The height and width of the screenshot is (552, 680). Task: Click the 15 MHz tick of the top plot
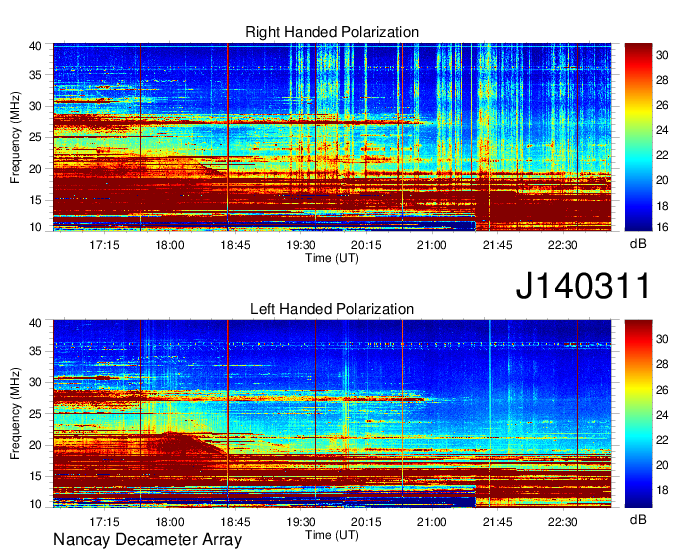35,200
